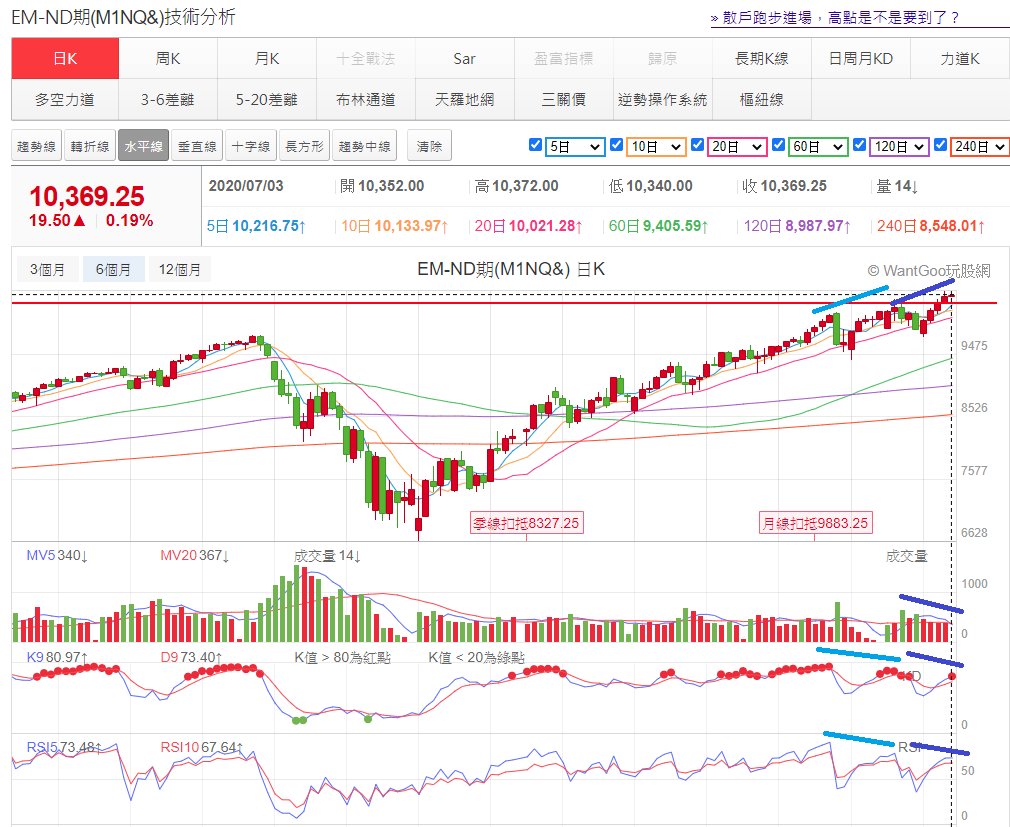Open the 10日 period dropdown

656,147
